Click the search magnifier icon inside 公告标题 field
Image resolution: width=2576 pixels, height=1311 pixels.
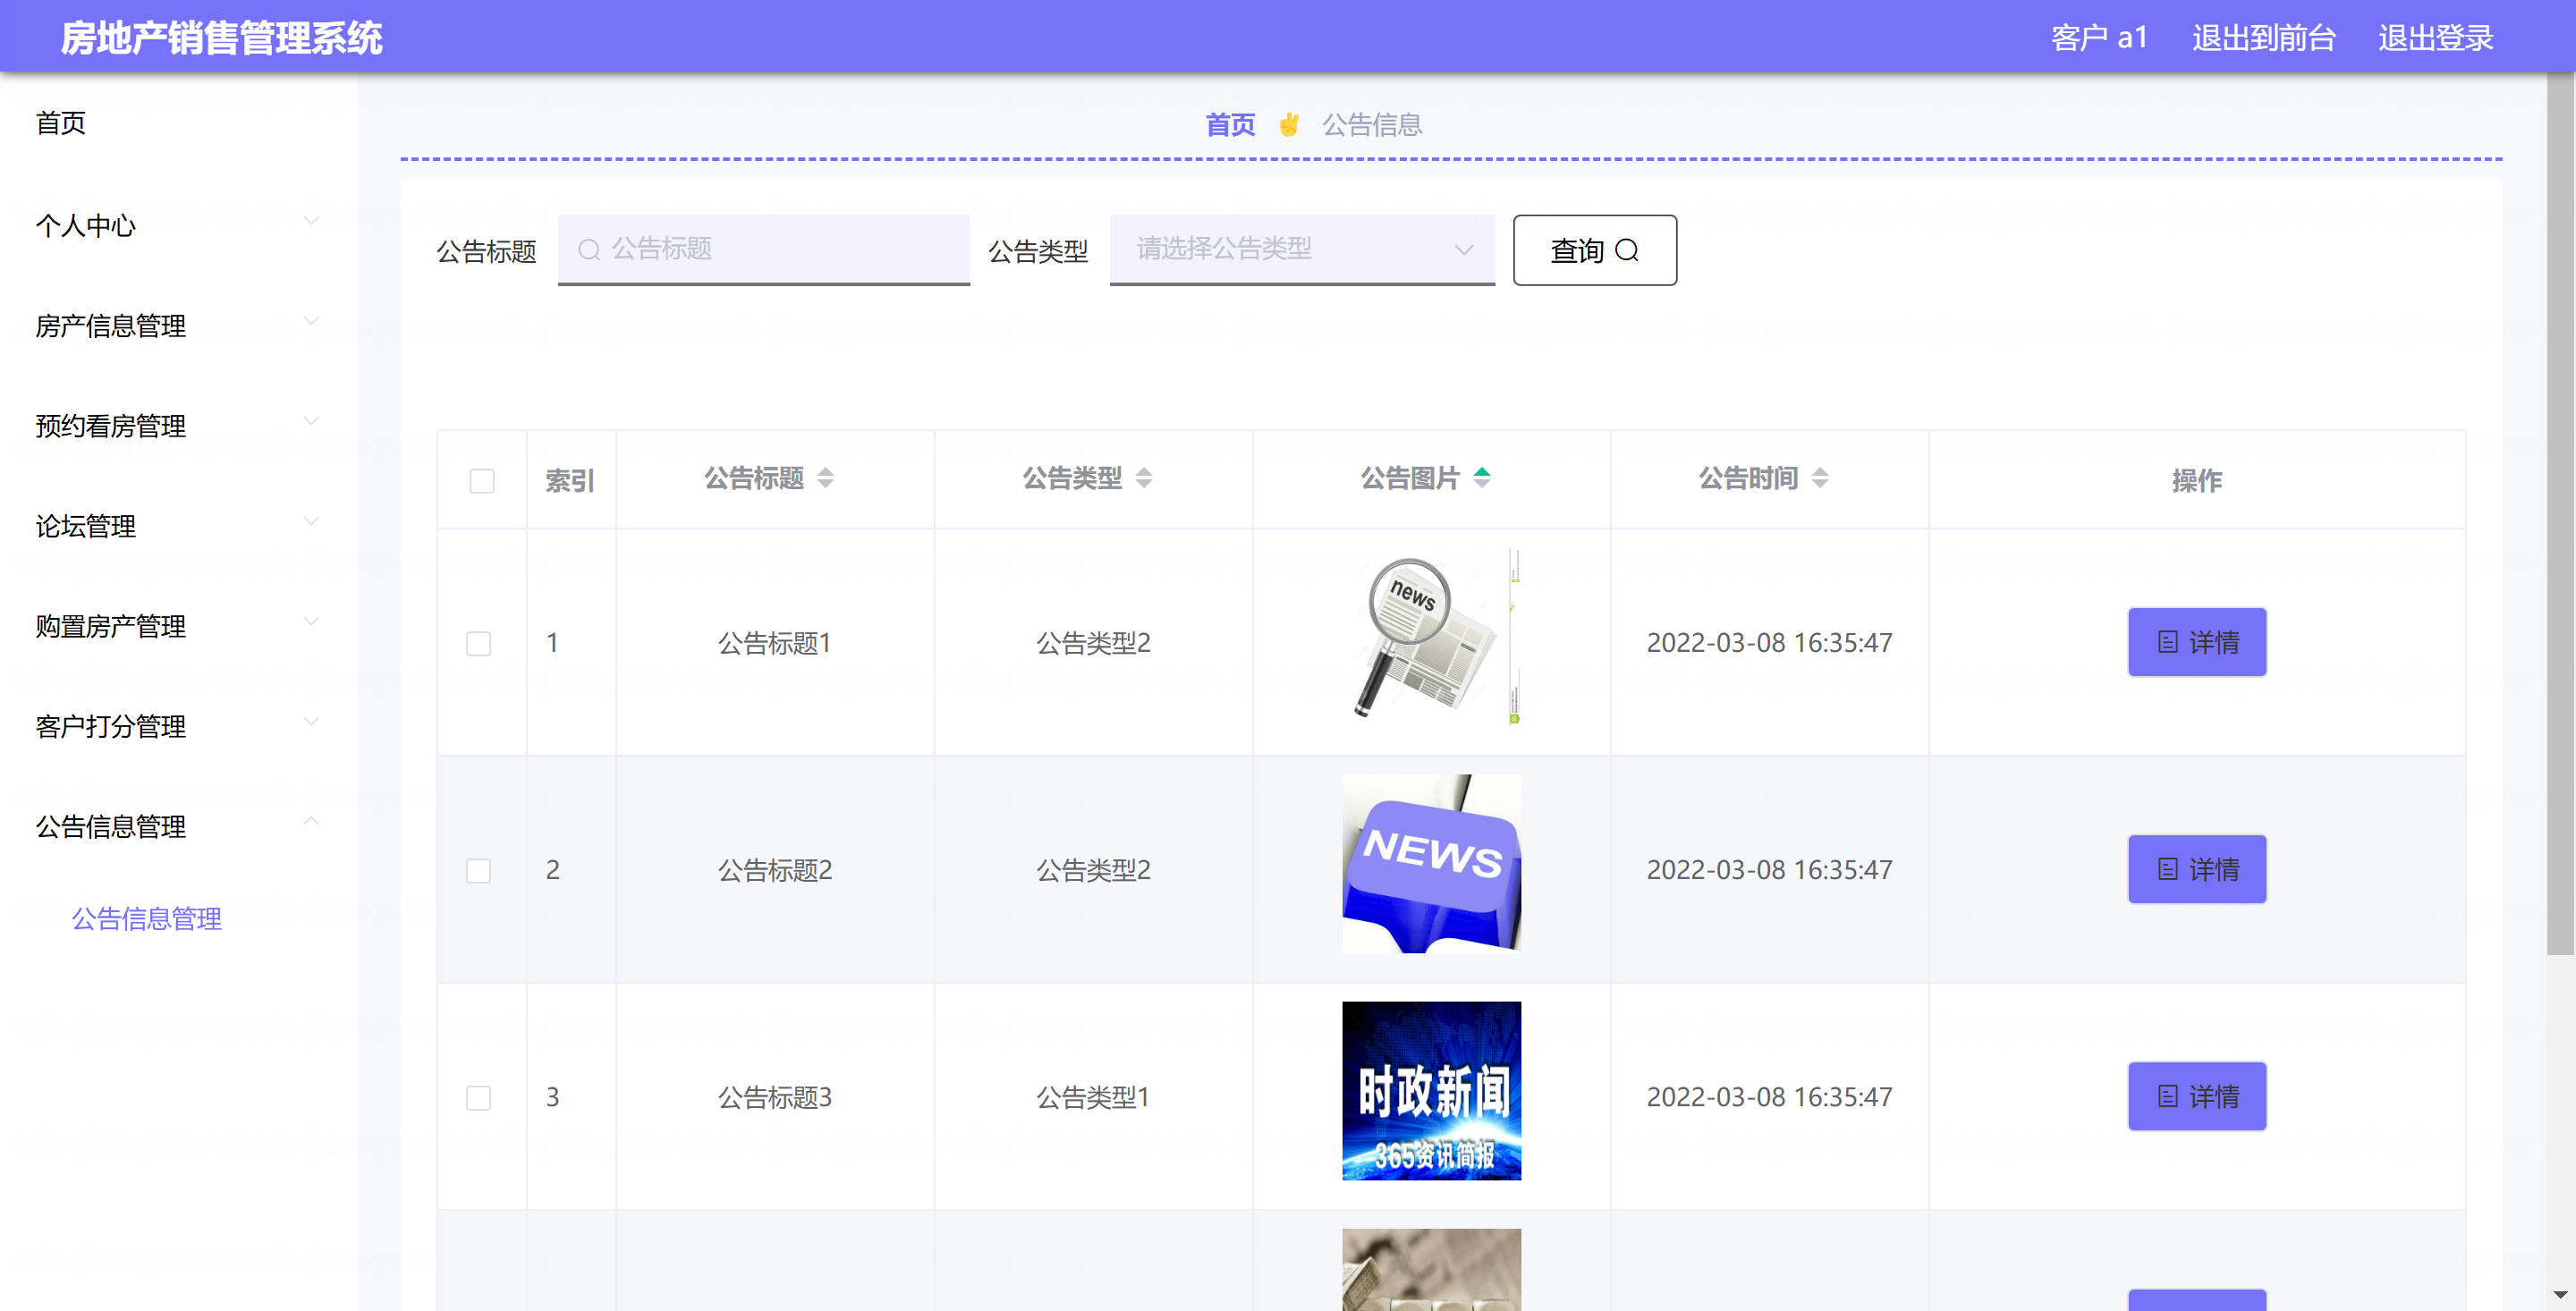pos(589,249)
